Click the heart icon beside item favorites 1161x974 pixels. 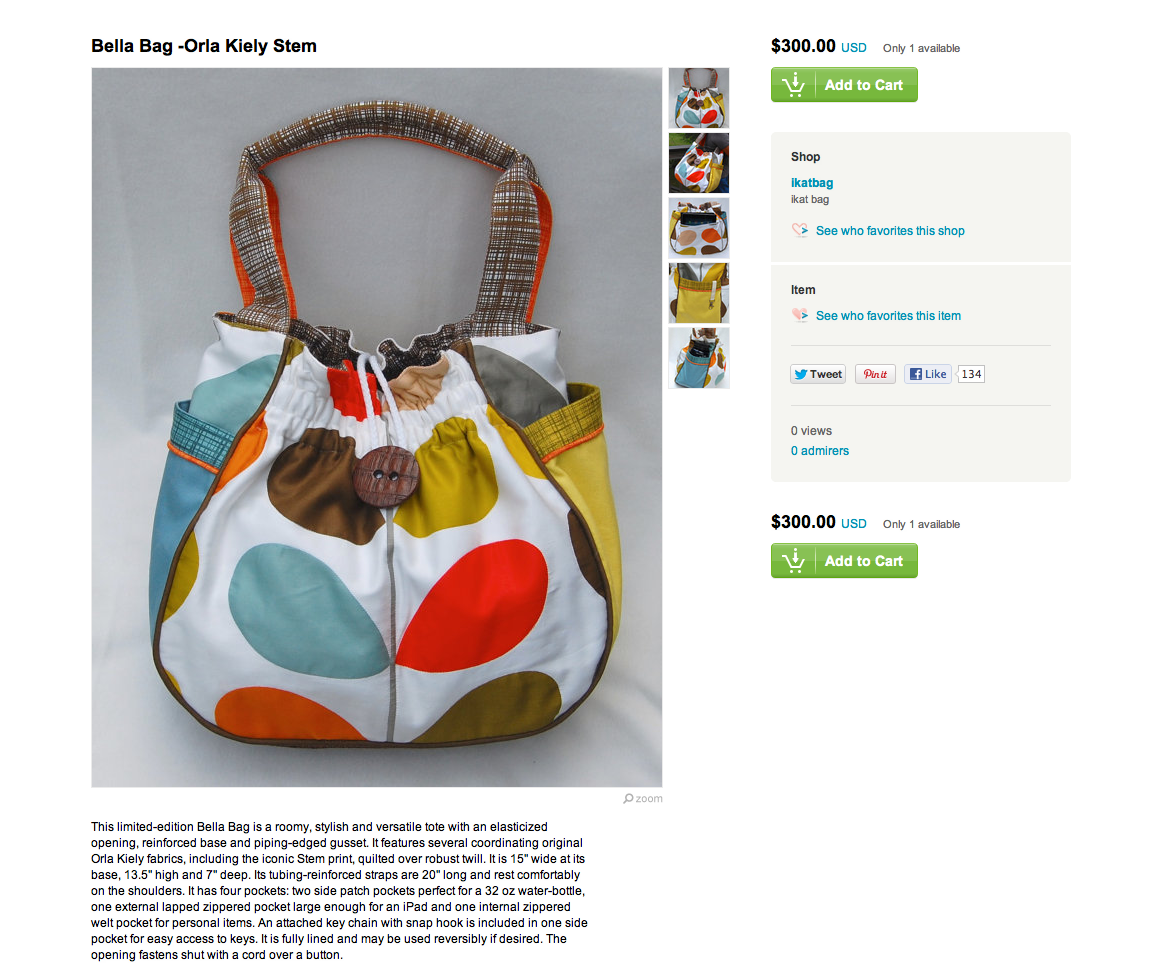[x=800, y=316]
